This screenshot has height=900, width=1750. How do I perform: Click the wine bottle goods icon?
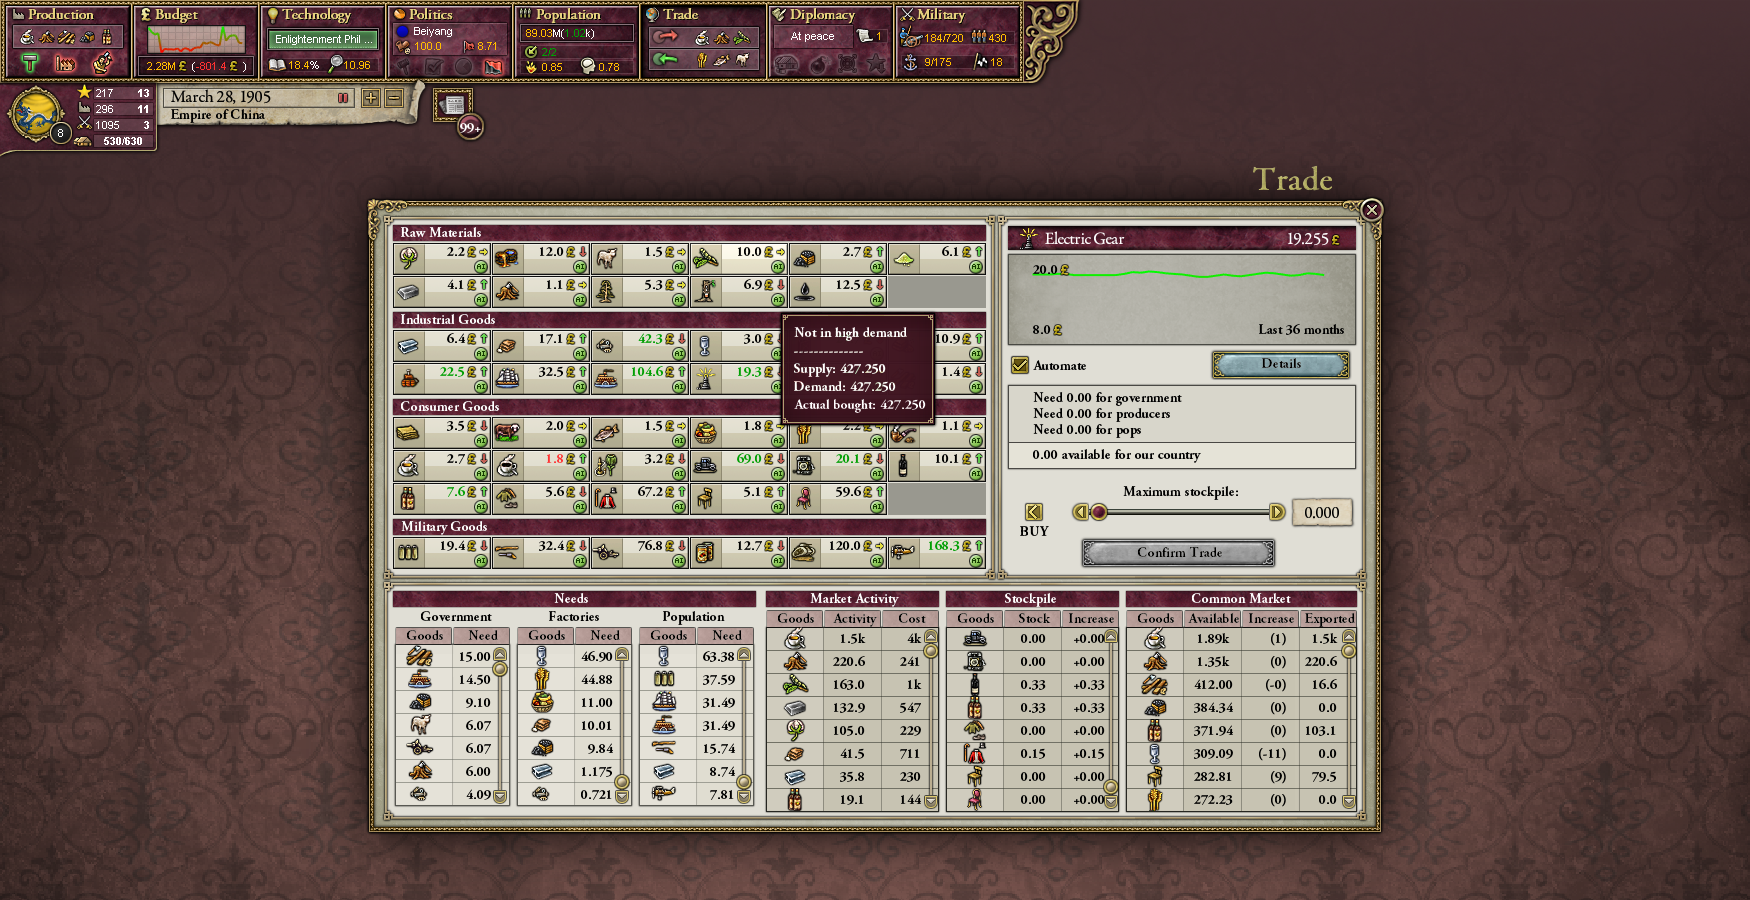903,466
